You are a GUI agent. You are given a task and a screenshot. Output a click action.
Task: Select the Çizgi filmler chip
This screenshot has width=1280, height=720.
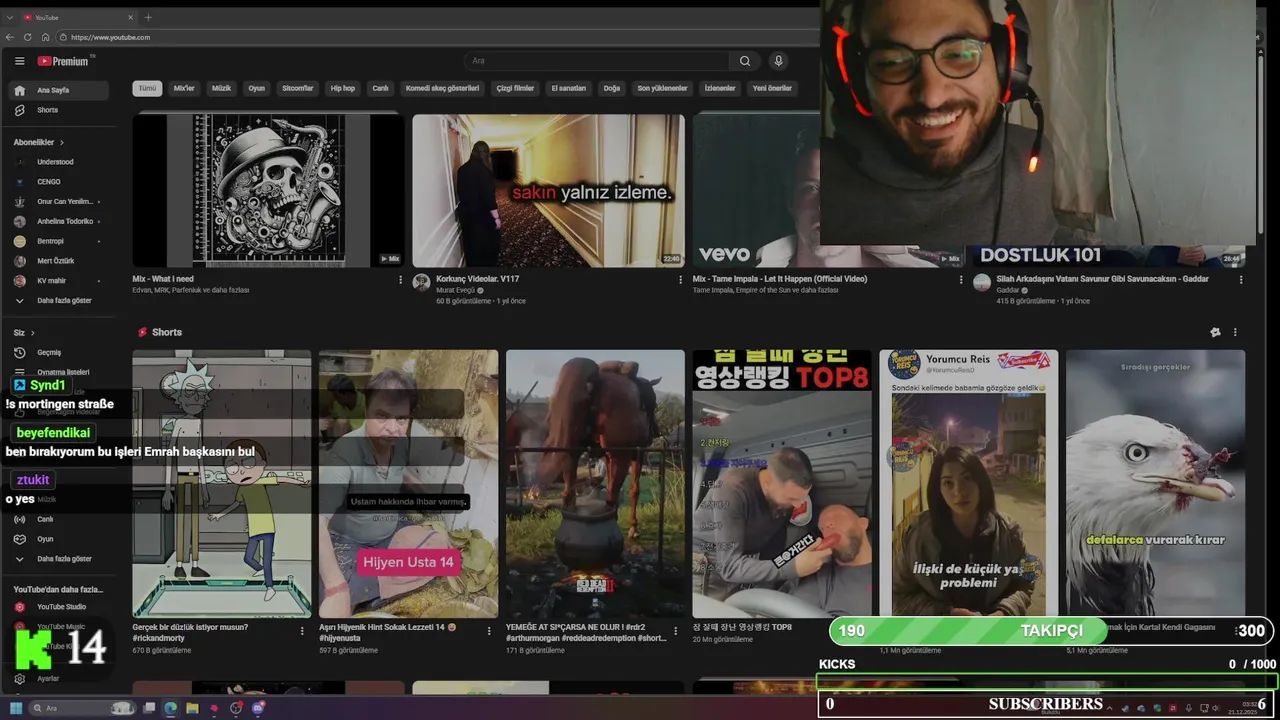click(x=515, y=88)
